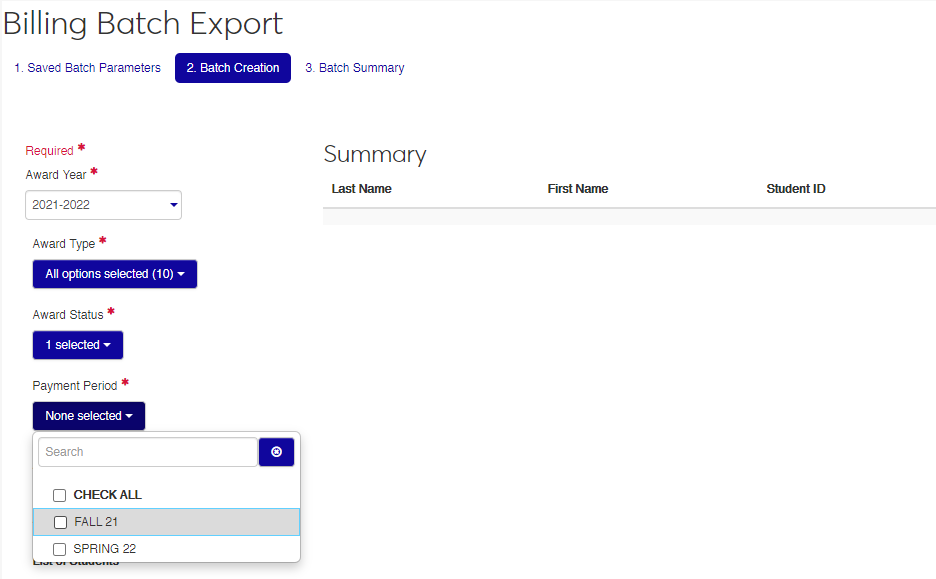Enable the FALL 21 checkbox
The image size is (936, 579).
60,522
